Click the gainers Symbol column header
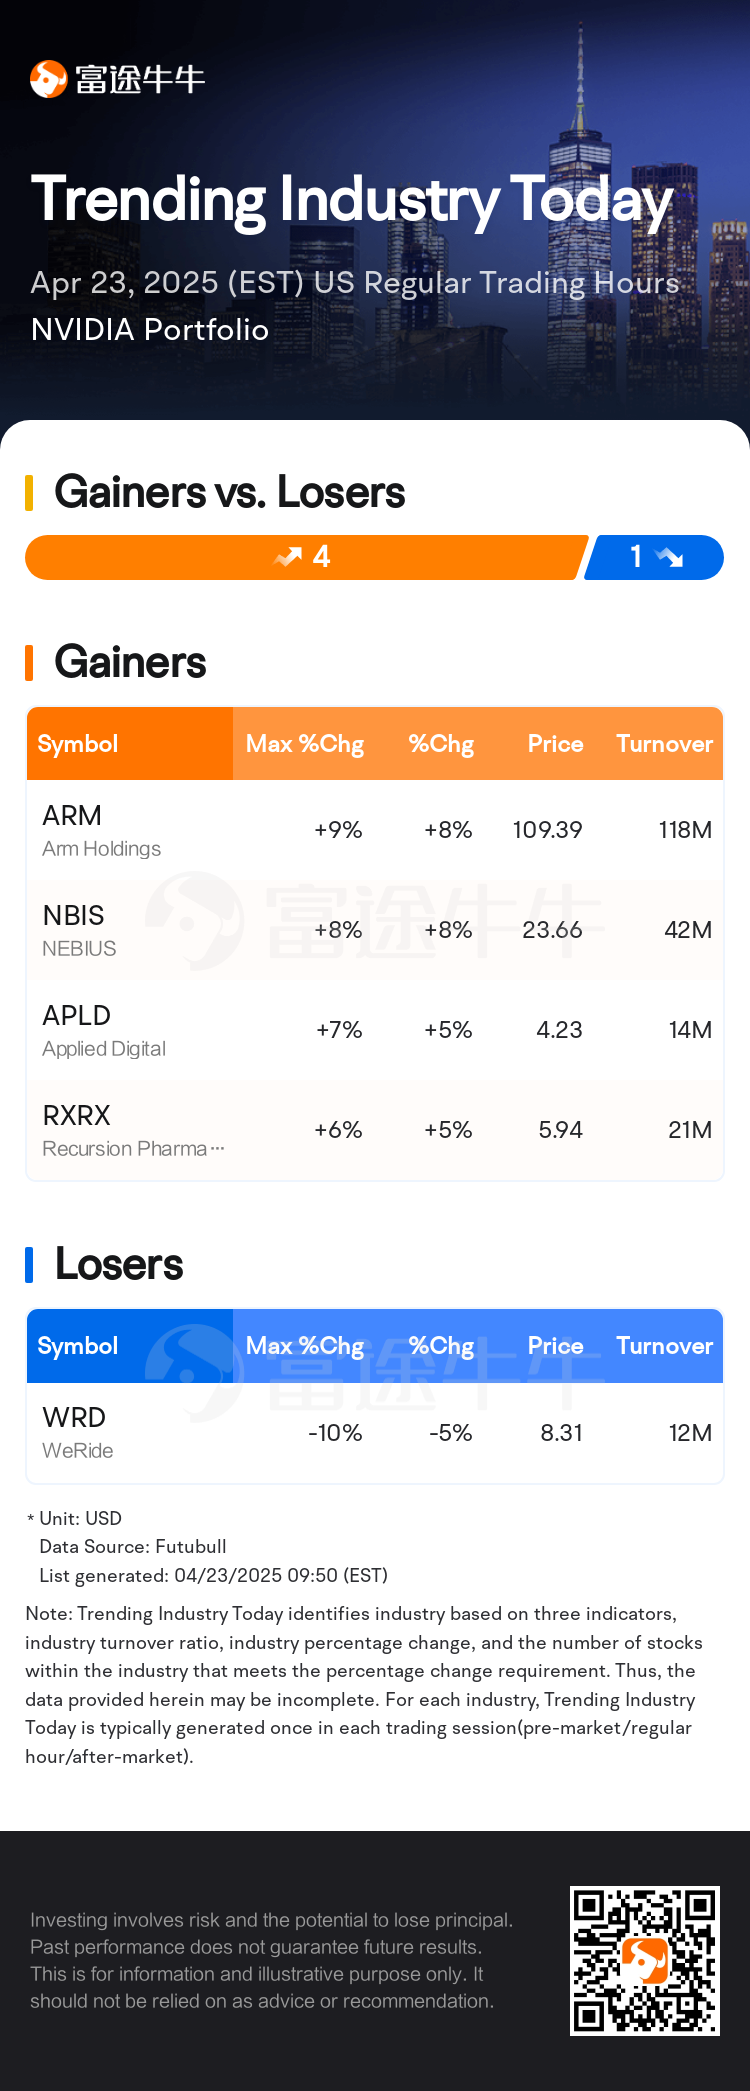750x2091 pixels. 78,744
